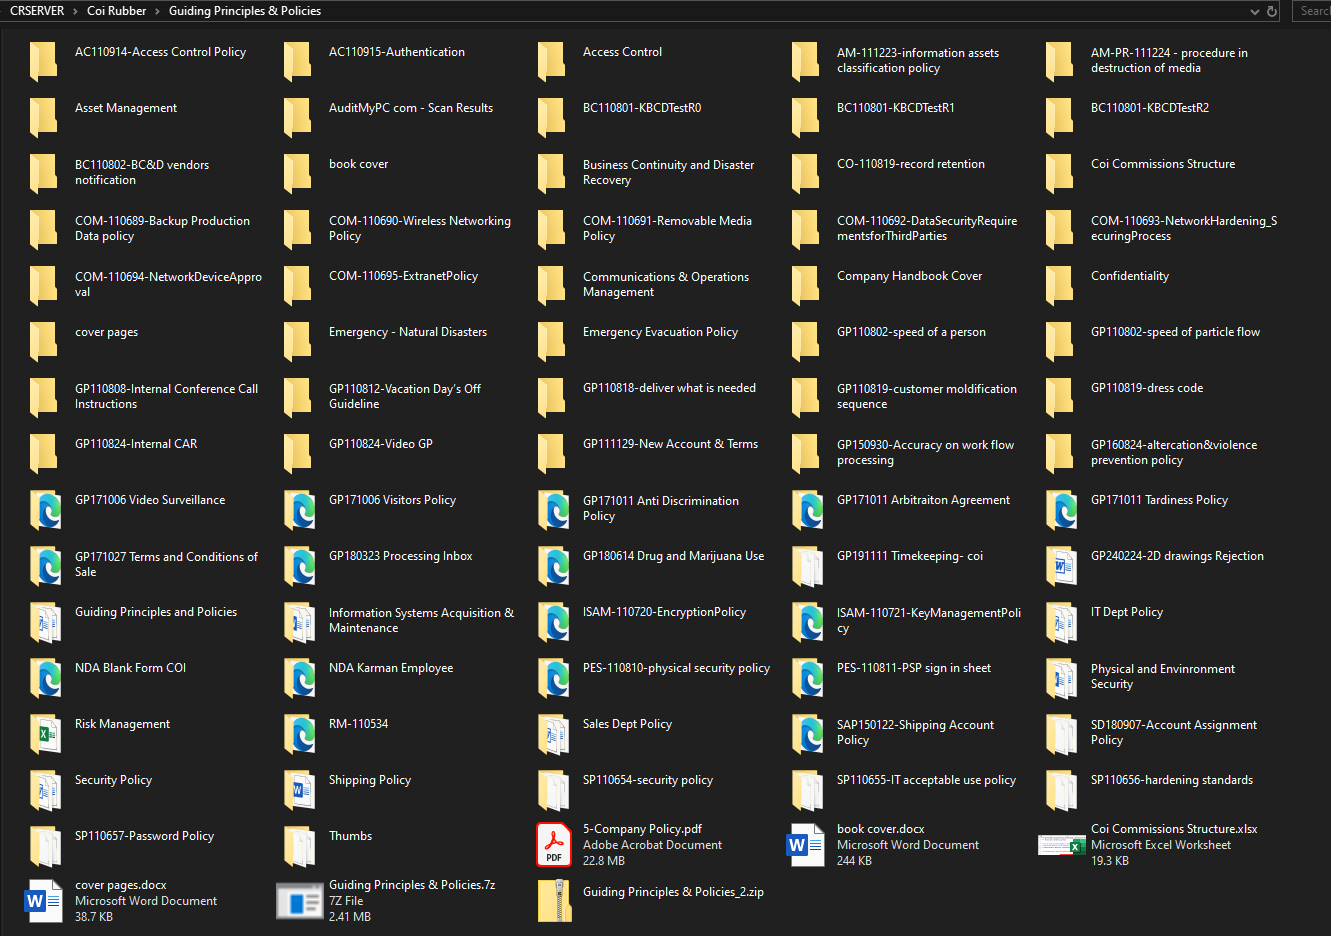Click the Search box in the top right

click(1312, 11)
